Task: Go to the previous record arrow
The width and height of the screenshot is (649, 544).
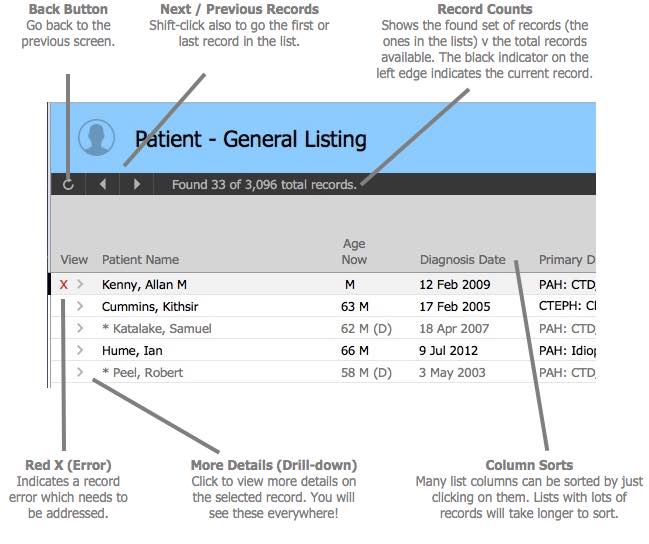Action: click(103, 184)
